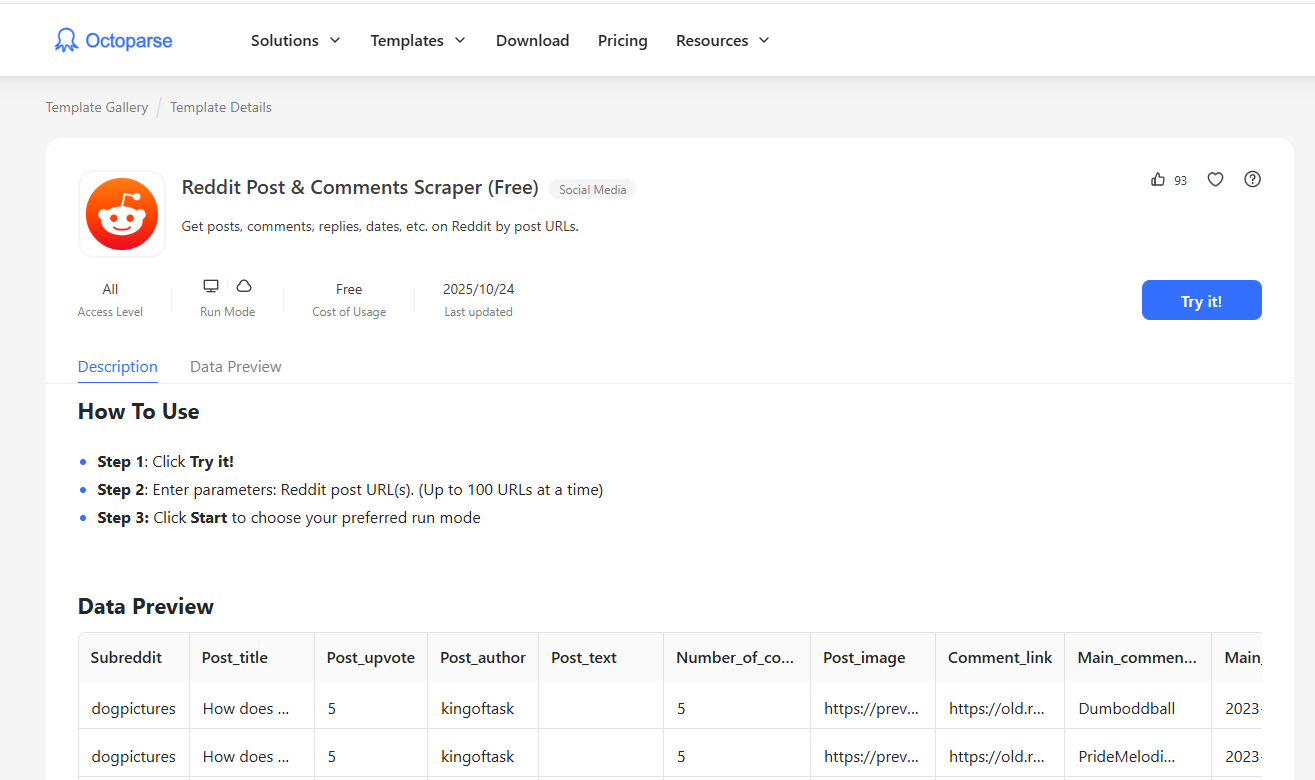
Task: Click the Template Details breadcrumb
Action: pyautogui.click(x=220, y=107)
